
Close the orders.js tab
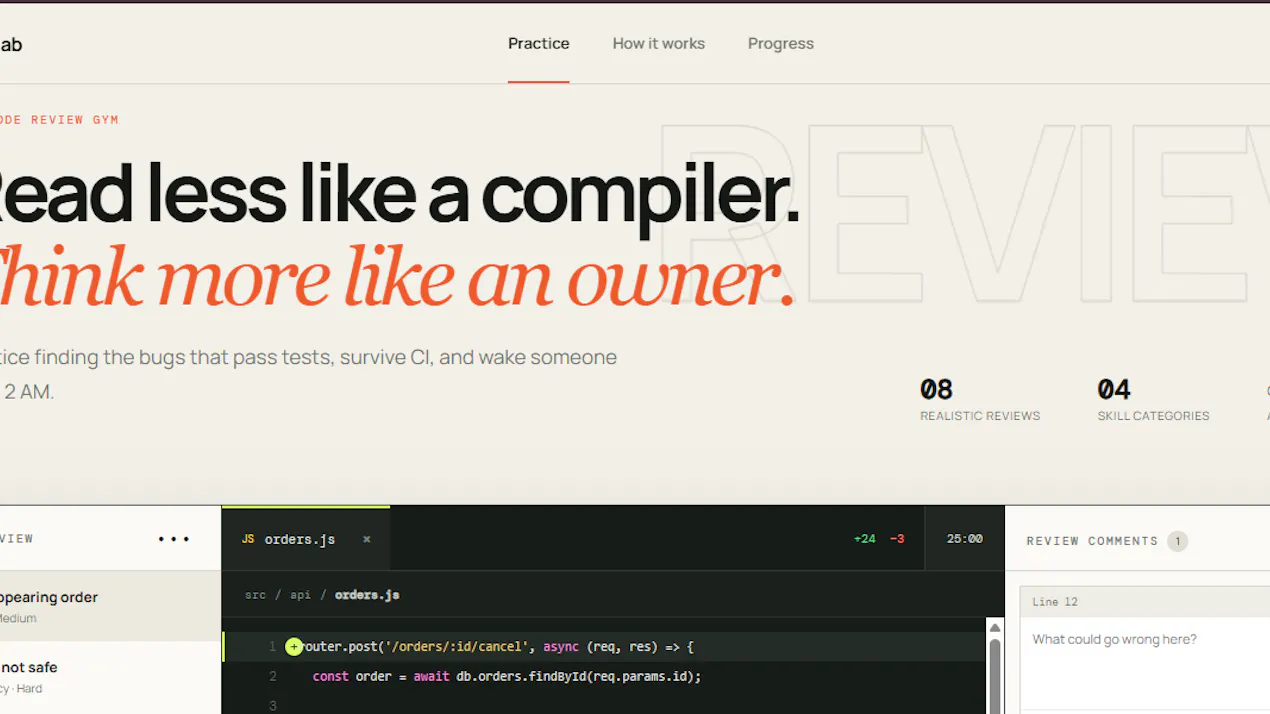click(x=367, y=539)
